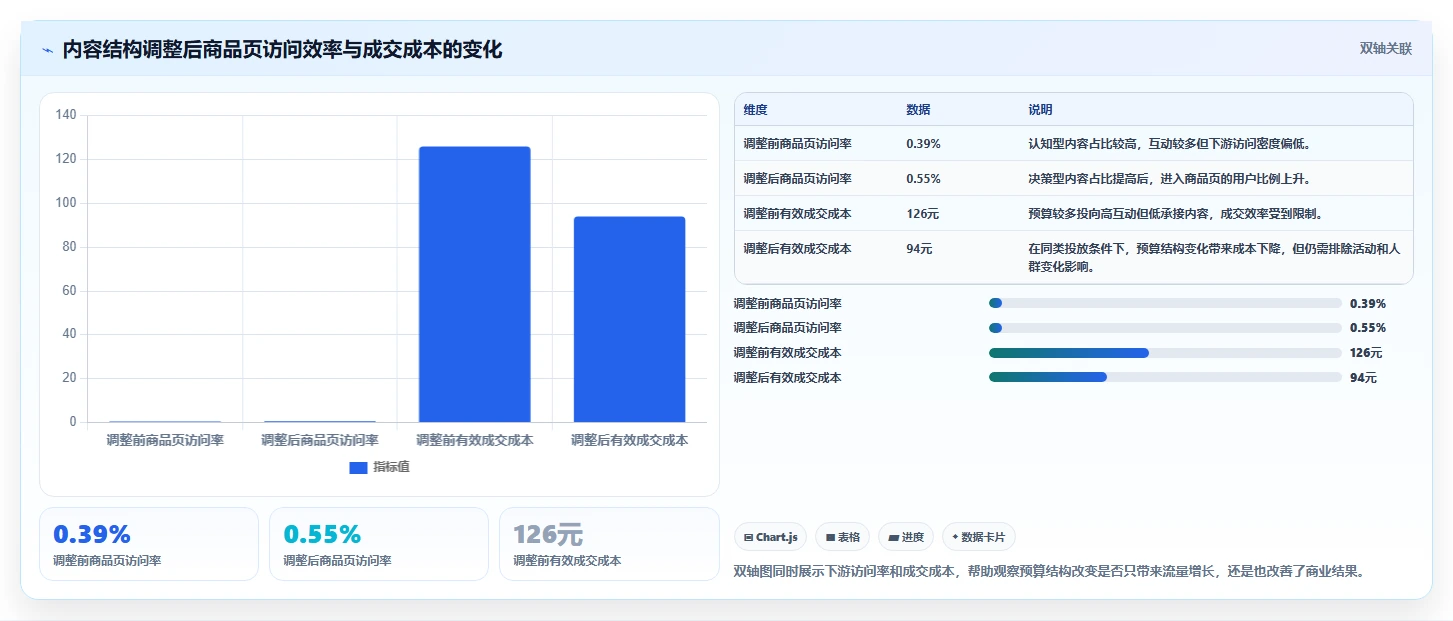Image resolution: width=1453 pixels, height=621 pixels.
Task: Click the 调整后商品页访问率 axis label
Action: pyautogui.click(x=320, y=440)
